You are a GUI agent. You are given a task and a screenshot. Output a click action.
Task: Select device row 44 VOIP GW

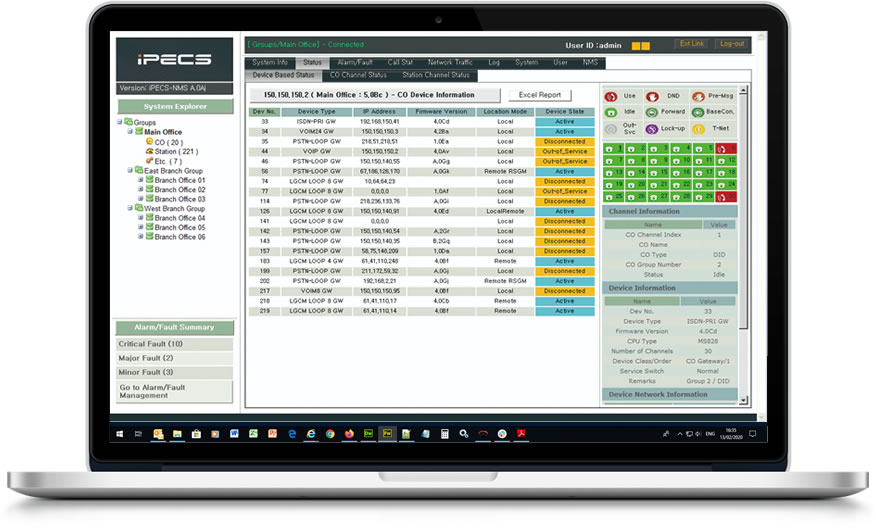(422, 151)
